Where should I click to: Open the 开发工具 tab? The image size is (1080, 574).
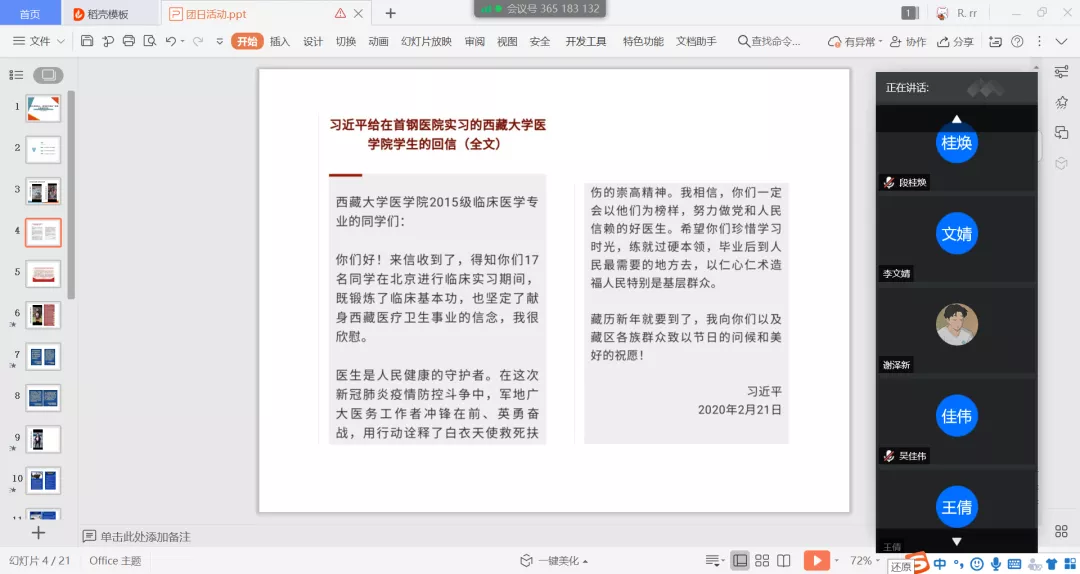click(586, 41)
